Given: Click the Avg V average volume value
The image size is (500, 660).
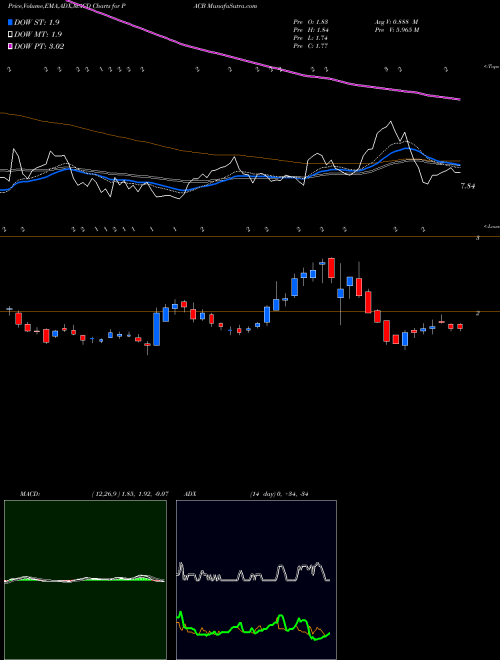Looking at the screenshot, I should point(395,22).
